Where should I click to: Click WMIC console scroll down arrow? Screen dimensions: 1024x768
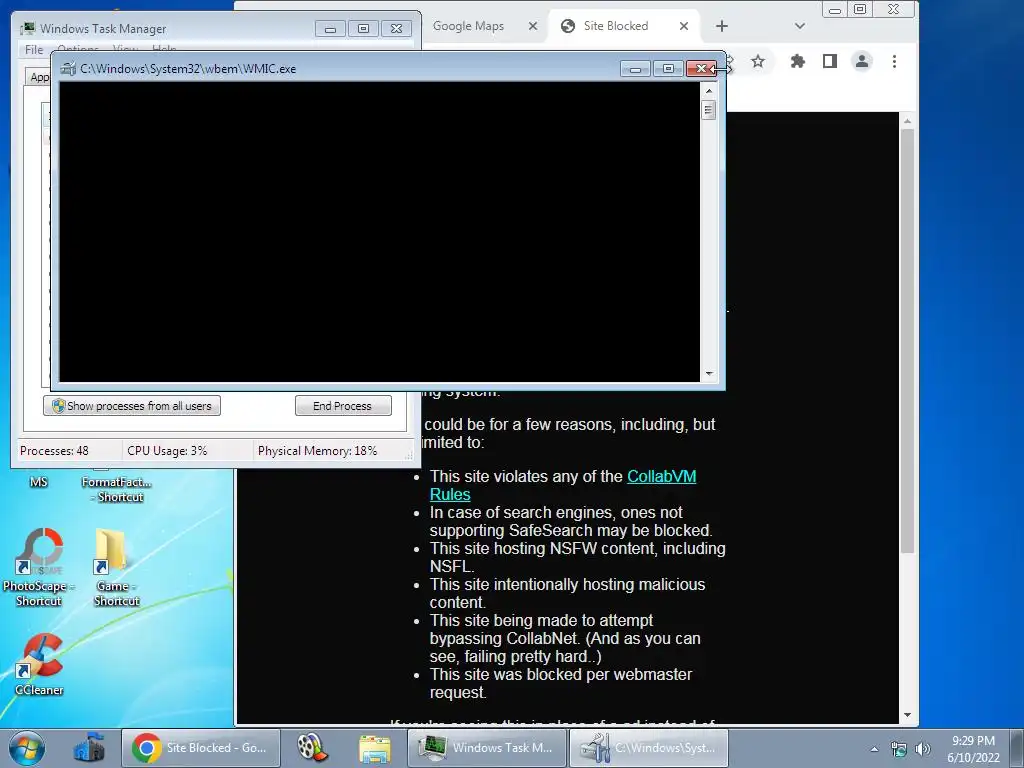(x=709, y=374)
